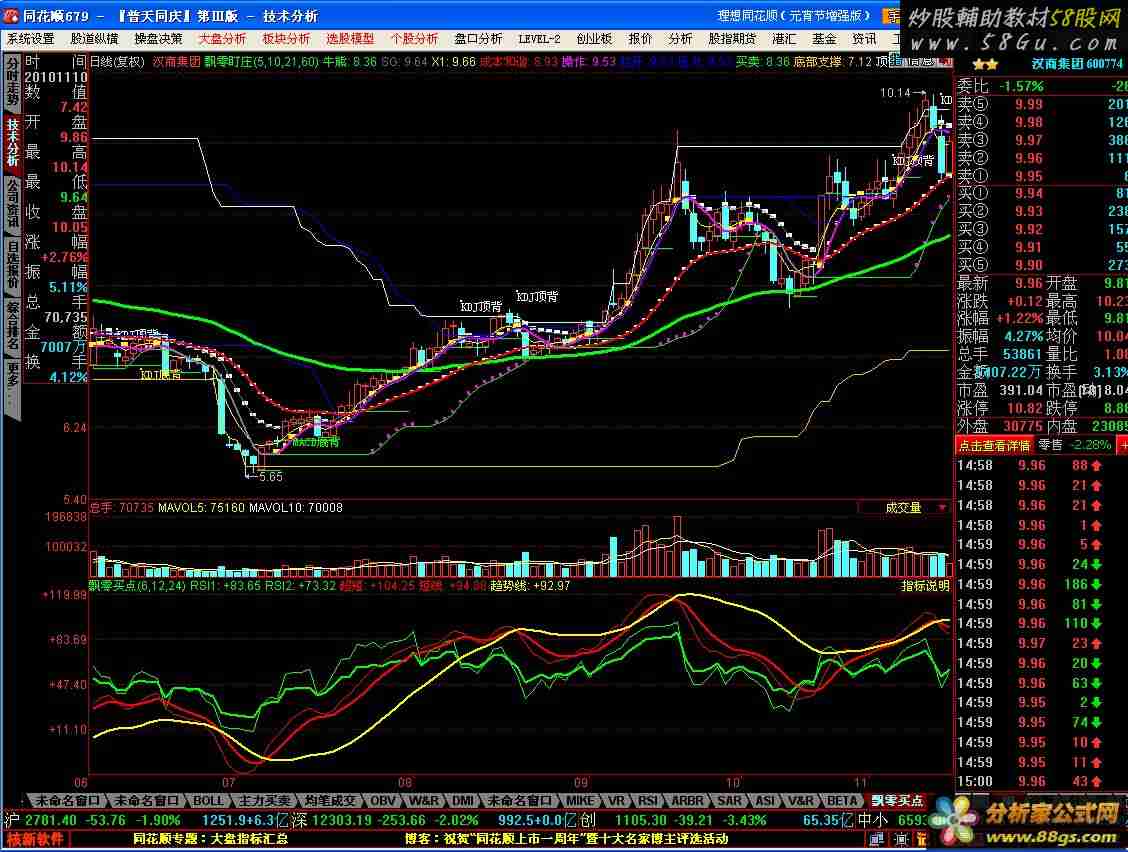1128x852 pixels.
Task: Click the MACD底背 chart label
Action: click(315, 441)
